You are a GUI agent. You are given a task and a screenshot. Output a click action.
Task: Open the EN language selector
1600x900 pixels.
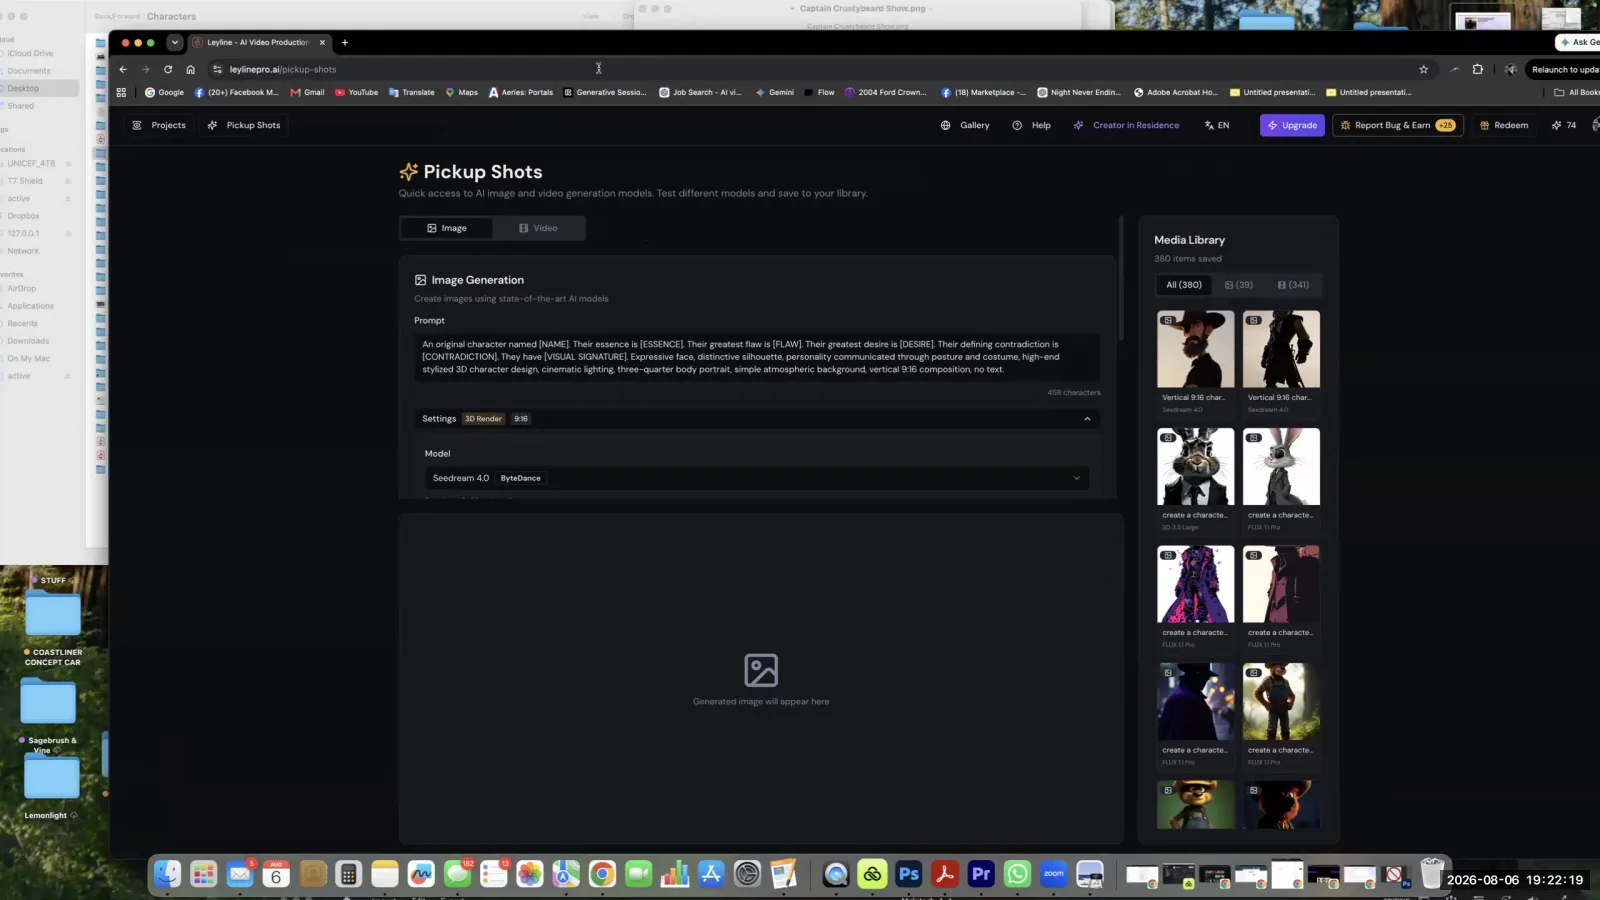point(1217,125)
